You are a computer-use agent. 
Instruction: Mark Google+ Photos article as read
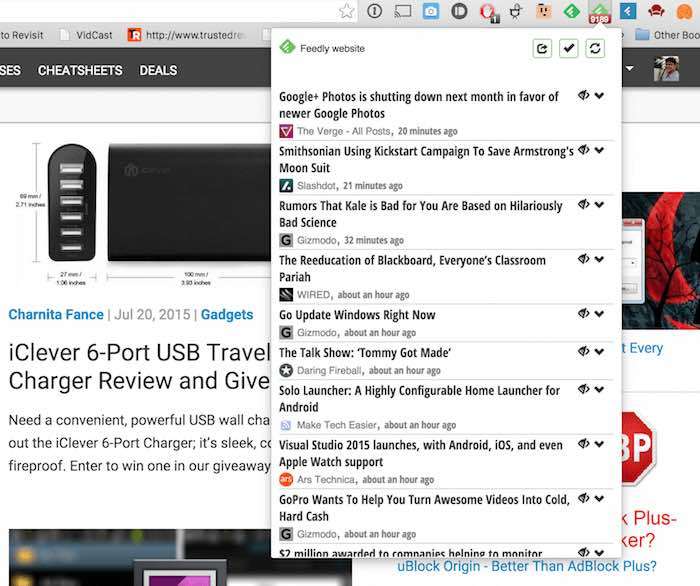pyautogui.click(x=583, y=95)
